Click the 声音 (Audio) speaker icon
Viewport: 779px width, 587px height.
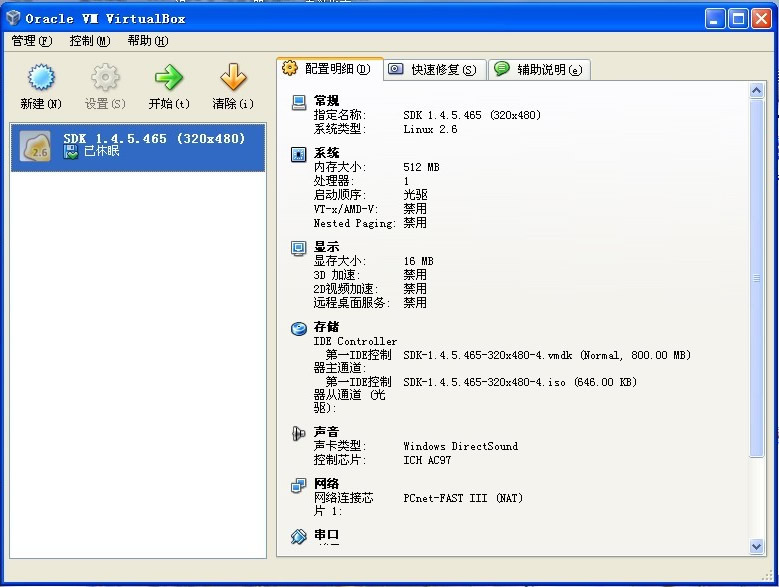[298, 433]
